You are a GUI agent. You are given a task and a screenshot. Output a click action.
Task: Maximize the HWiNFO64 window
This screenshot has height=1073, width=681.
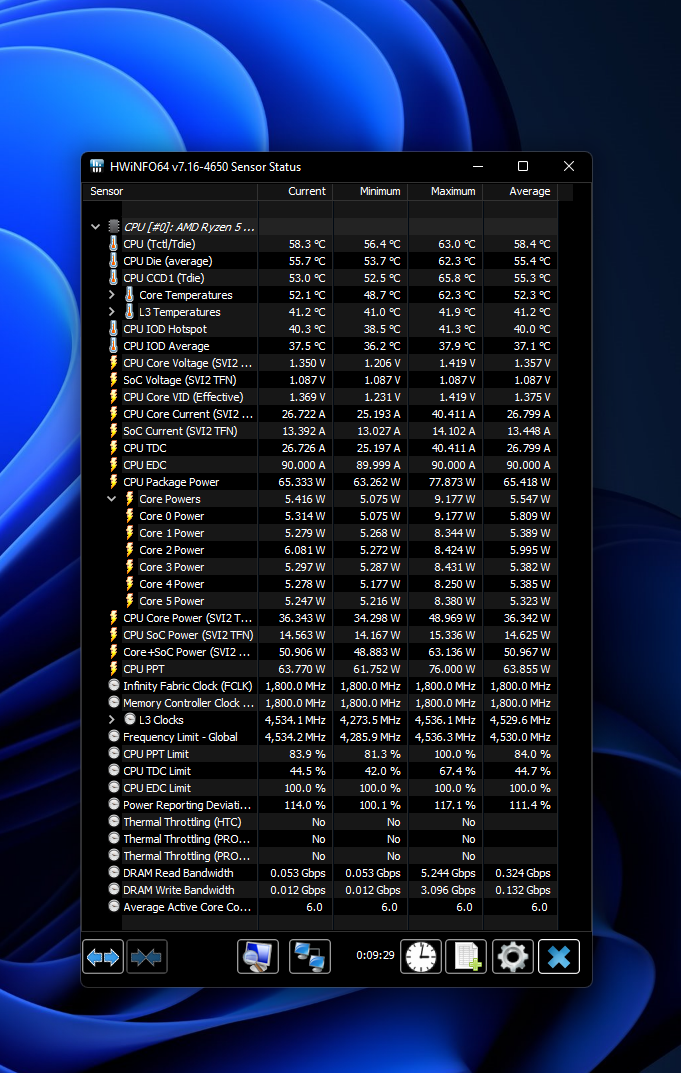pos(523,166)
